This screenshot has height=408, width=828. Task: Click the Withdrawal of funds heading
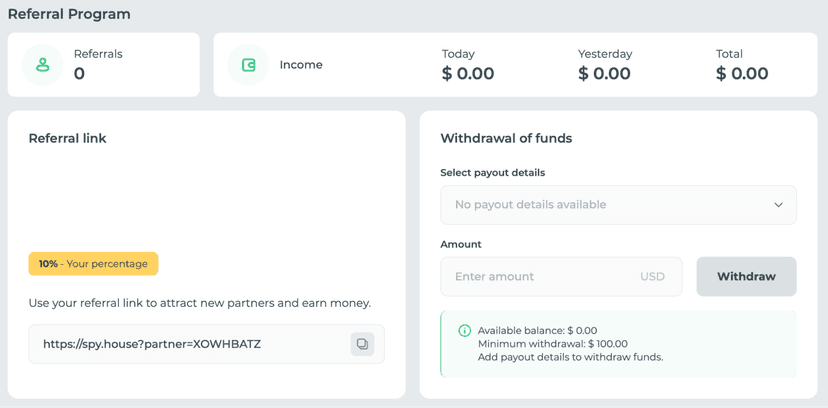(x=506, y=139)
